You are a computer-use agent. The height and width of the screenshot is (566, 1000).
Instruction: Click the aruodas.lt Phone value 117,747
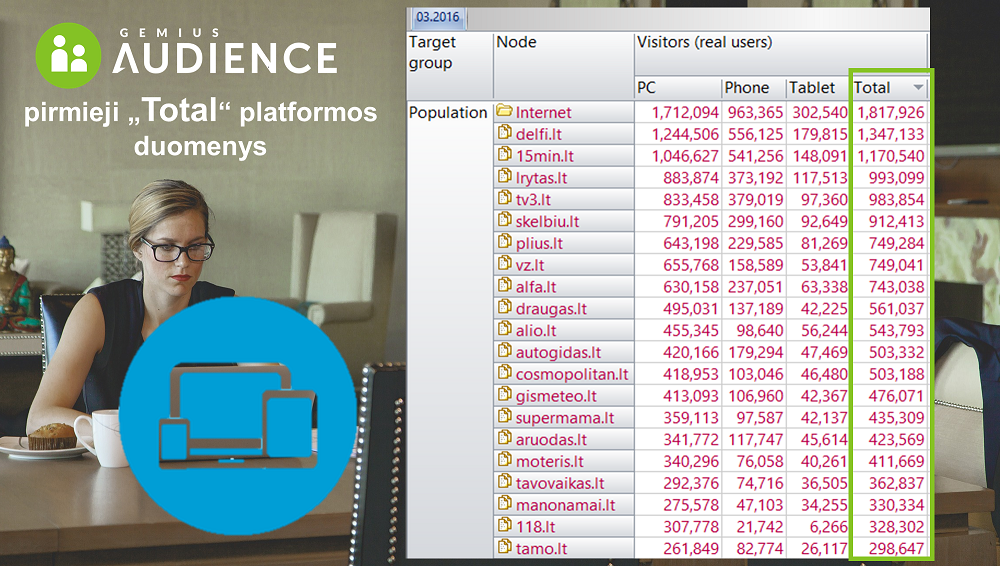click(x=755, y=440)
